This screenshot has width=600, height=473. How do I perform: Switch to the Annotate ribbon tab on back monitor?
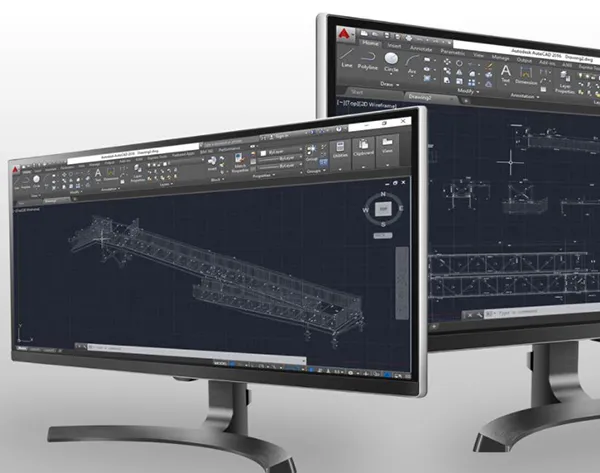pos(421,49)
